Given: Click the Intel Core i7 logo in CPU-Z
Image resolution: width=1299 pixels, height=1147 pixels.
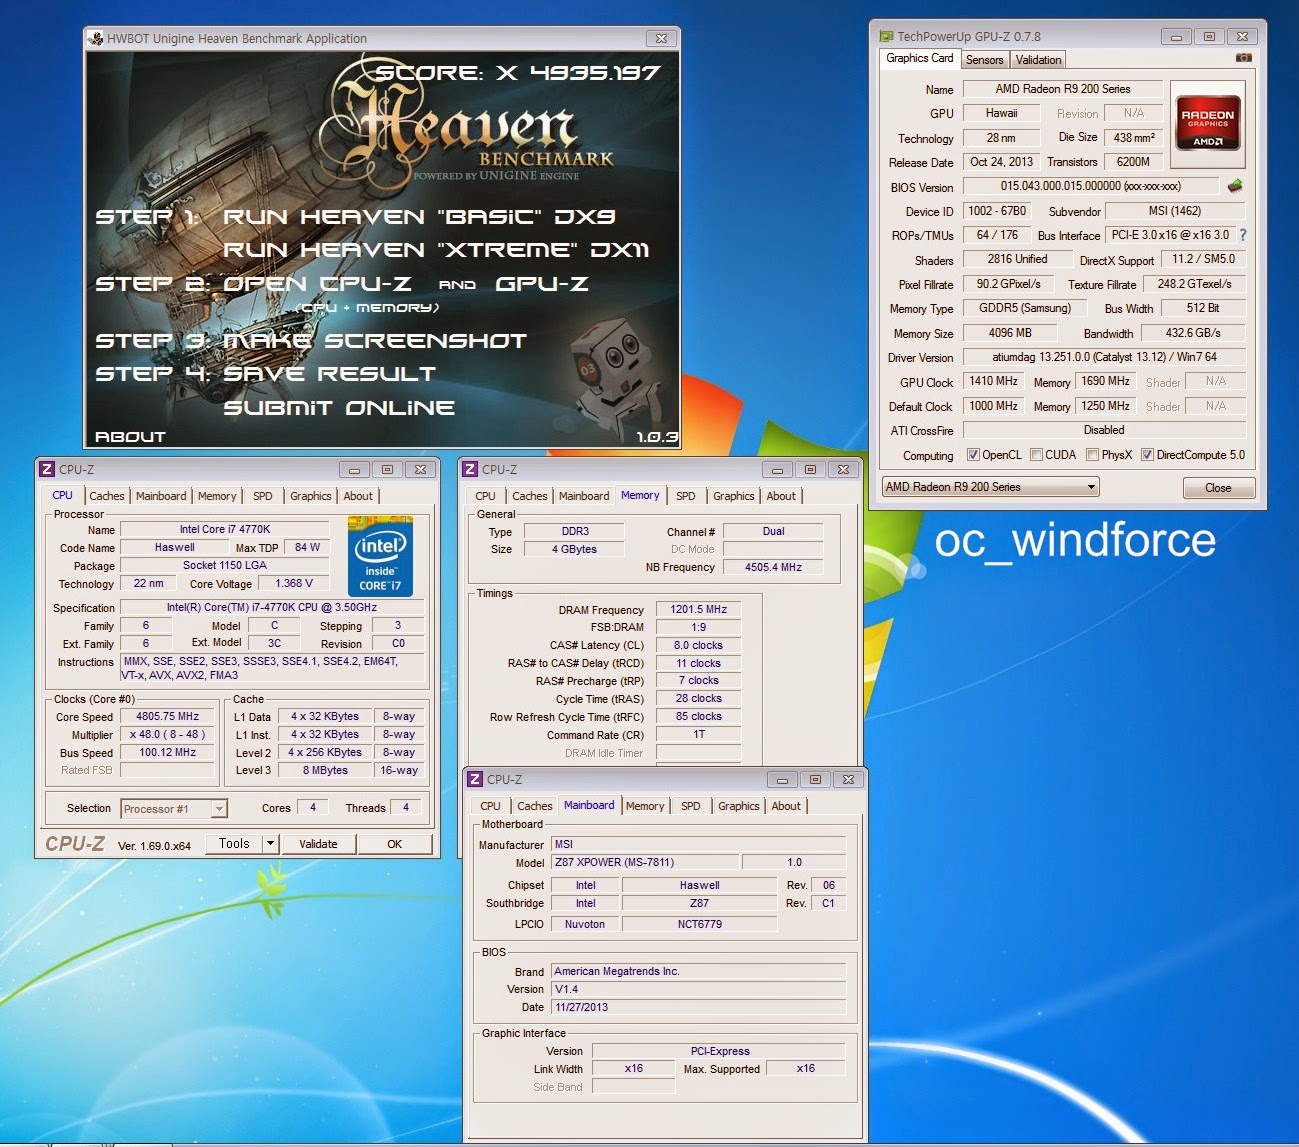Looking at the screenshot, I should click(x=380, y=556).
